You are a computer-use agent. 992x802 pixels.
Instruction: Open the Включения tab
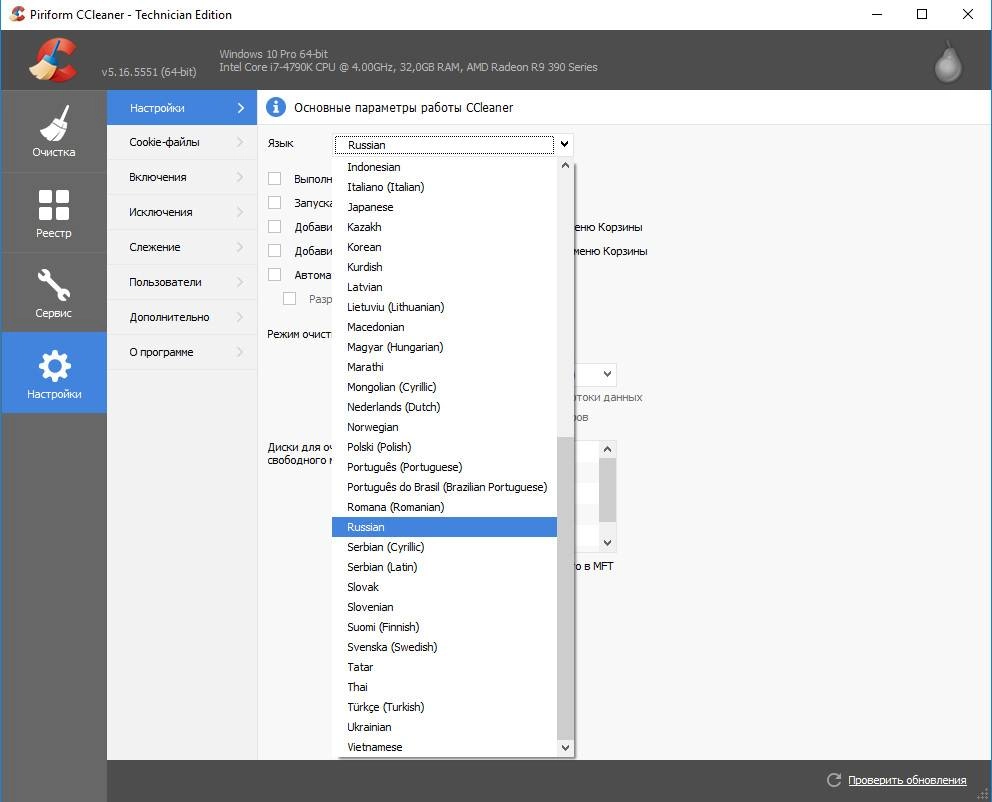[182, 177]
